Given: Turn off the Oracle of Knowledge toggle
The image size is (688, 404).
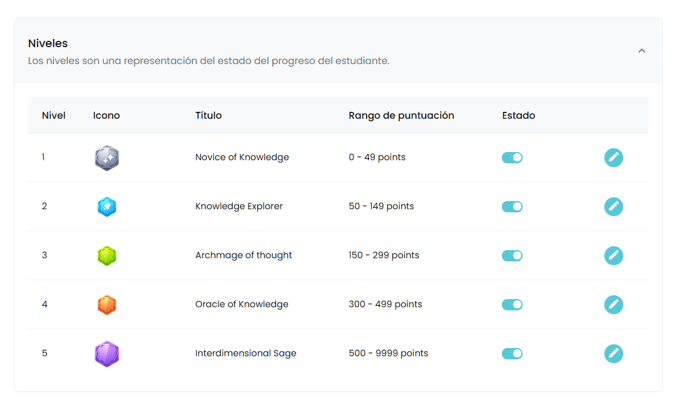Looking at the screenshot, I should tap(512, 304).
